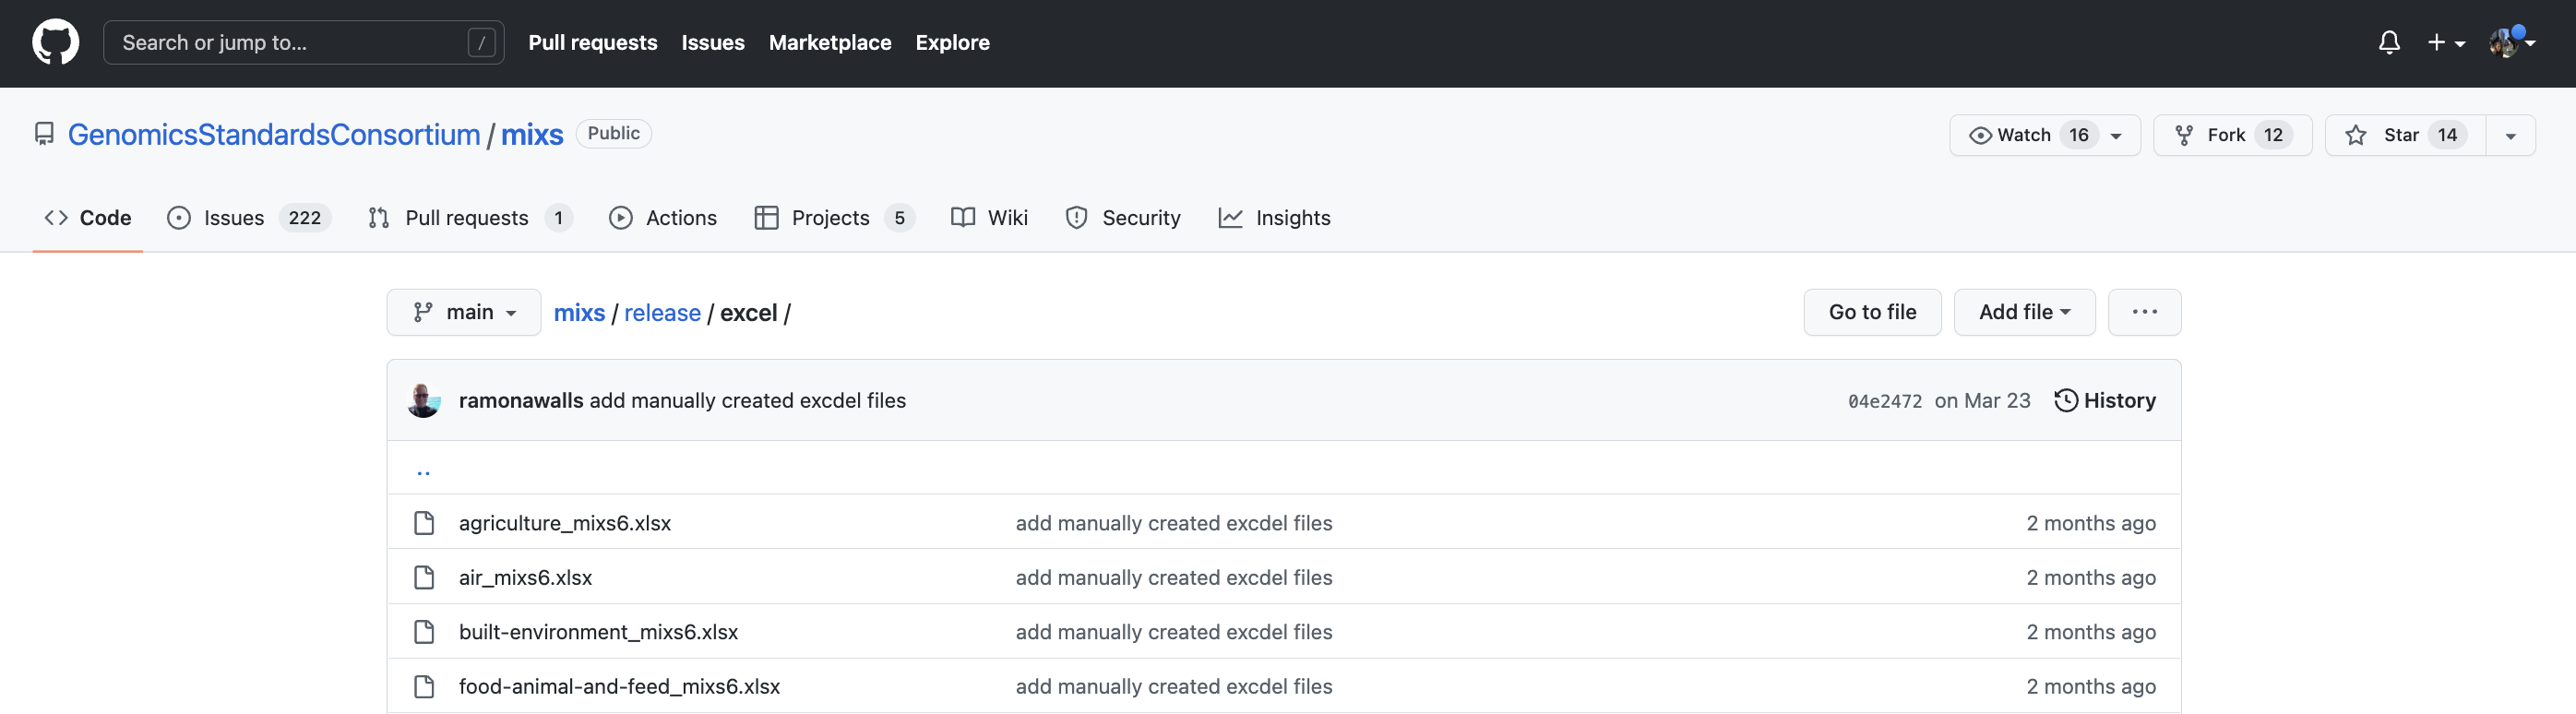Switch to the Issues tab
2576x714 pixels.
point(248,218)
